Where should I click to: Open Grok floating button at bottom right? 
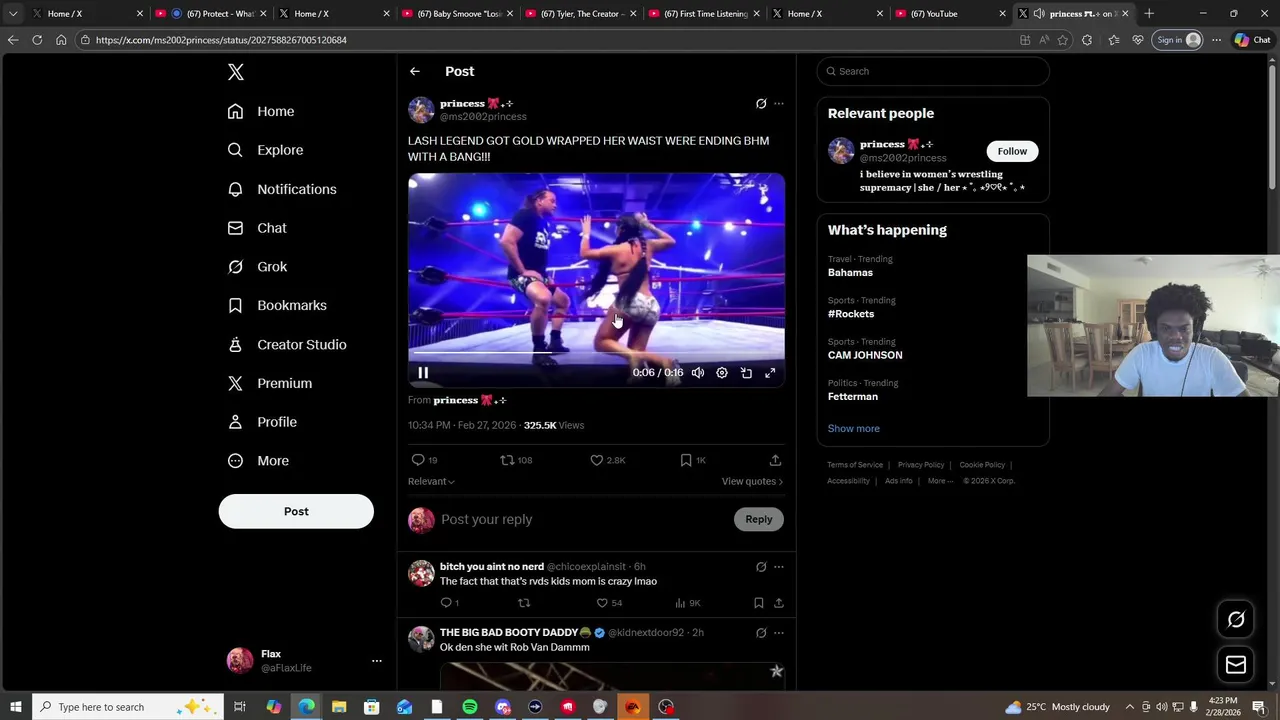point(1236,620)
